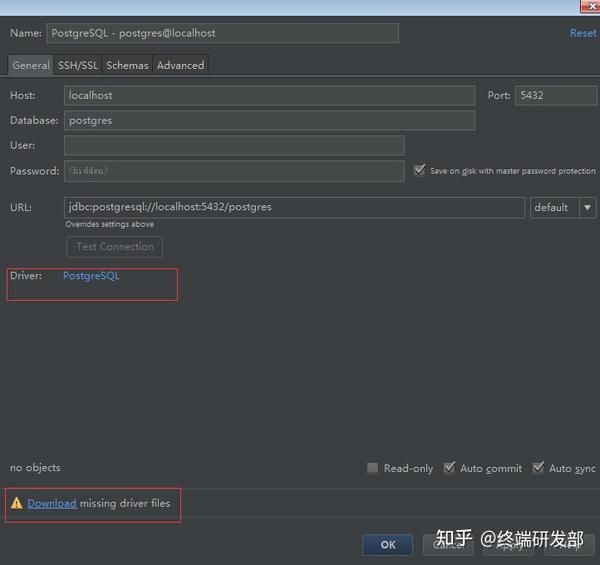Close the data source dialog window
Viewport: 600px width, 565px height.
(x=591, y=7)
